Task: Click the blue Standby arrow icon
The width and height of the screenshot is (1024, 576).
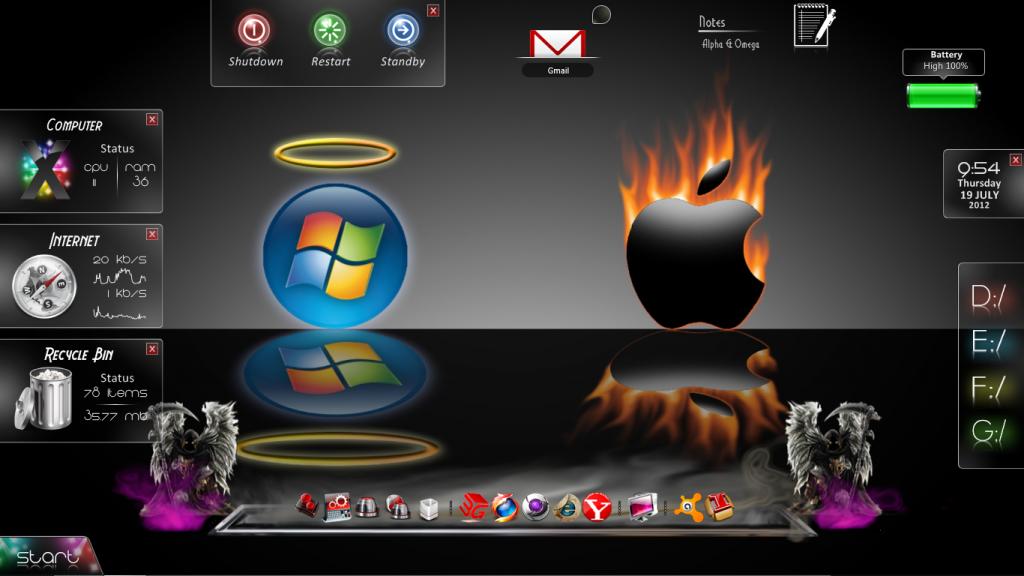Action: (x=403, y=30)
